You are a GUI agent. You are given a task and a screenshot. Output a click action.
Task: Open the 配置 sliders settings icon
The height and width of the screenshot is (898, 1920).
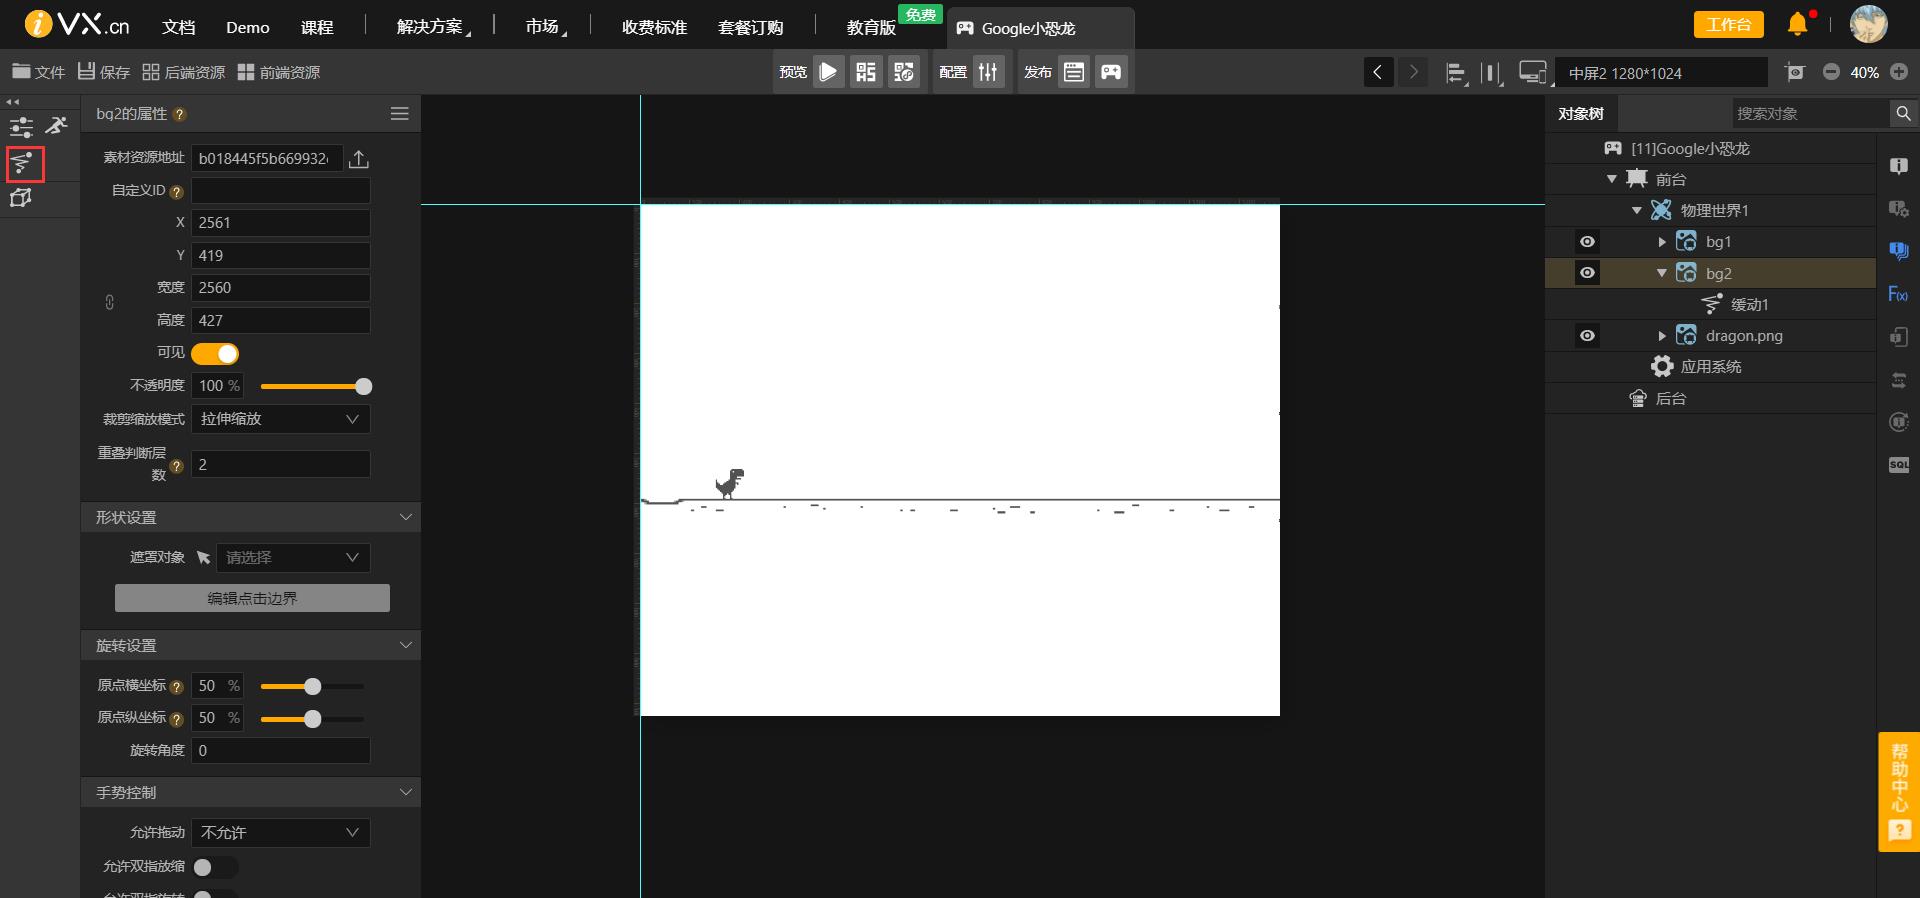[988, 72]
